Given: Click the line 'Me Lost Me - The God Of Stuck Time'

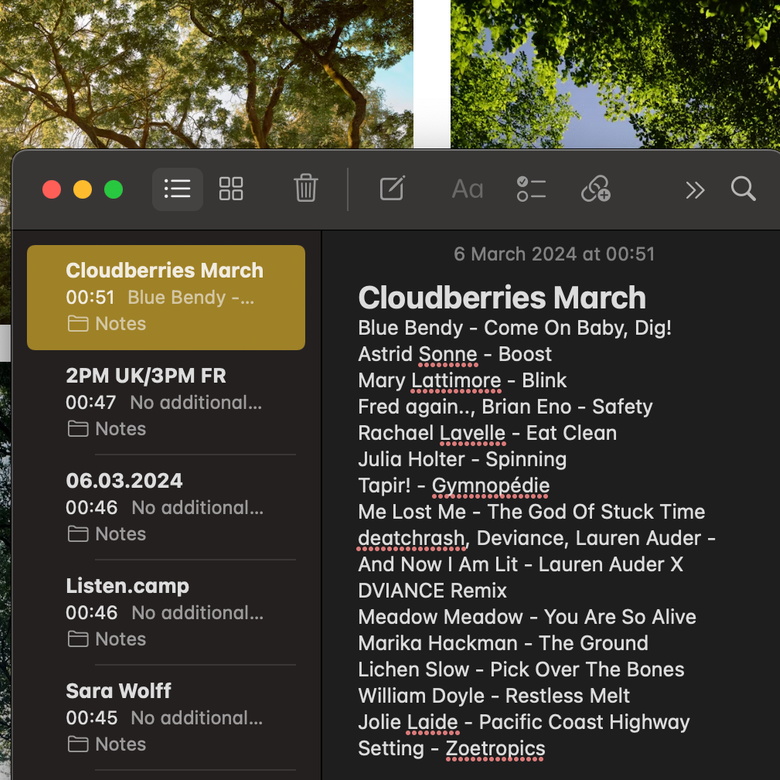Looking at the screenshot, I should (531, 512).
